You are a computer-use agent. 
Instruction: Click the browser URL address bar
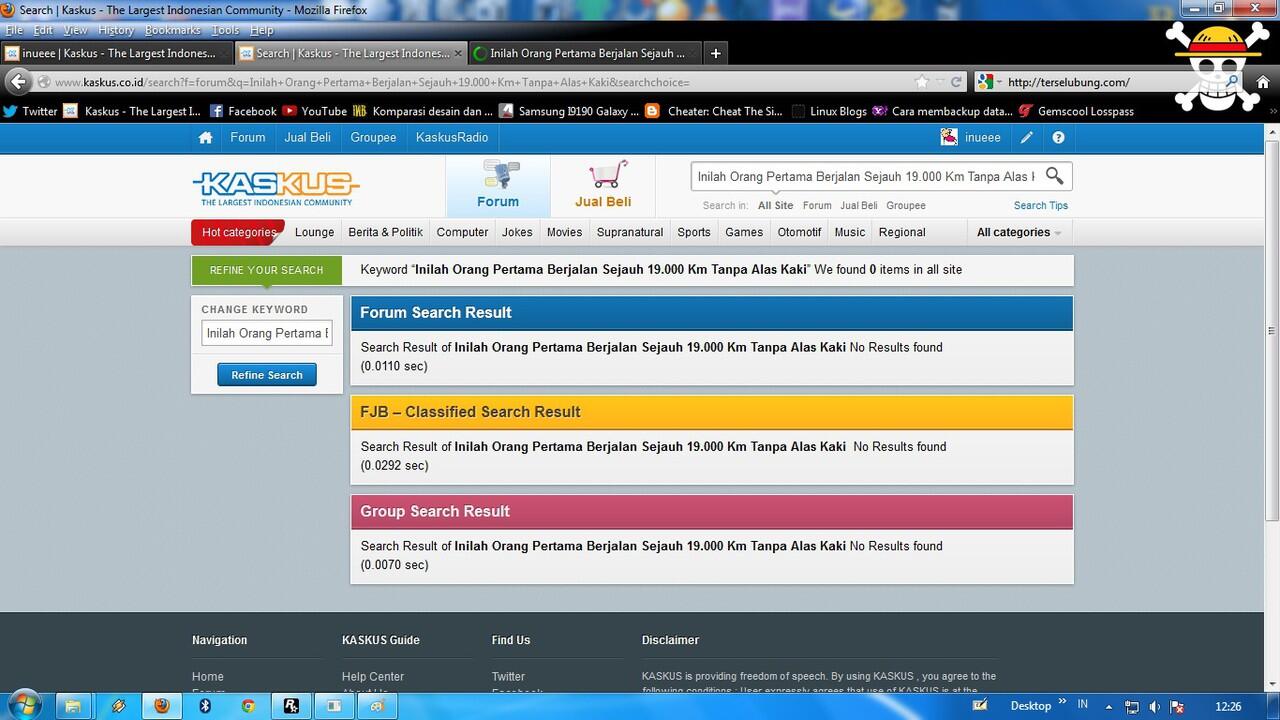tap(480, 82)
